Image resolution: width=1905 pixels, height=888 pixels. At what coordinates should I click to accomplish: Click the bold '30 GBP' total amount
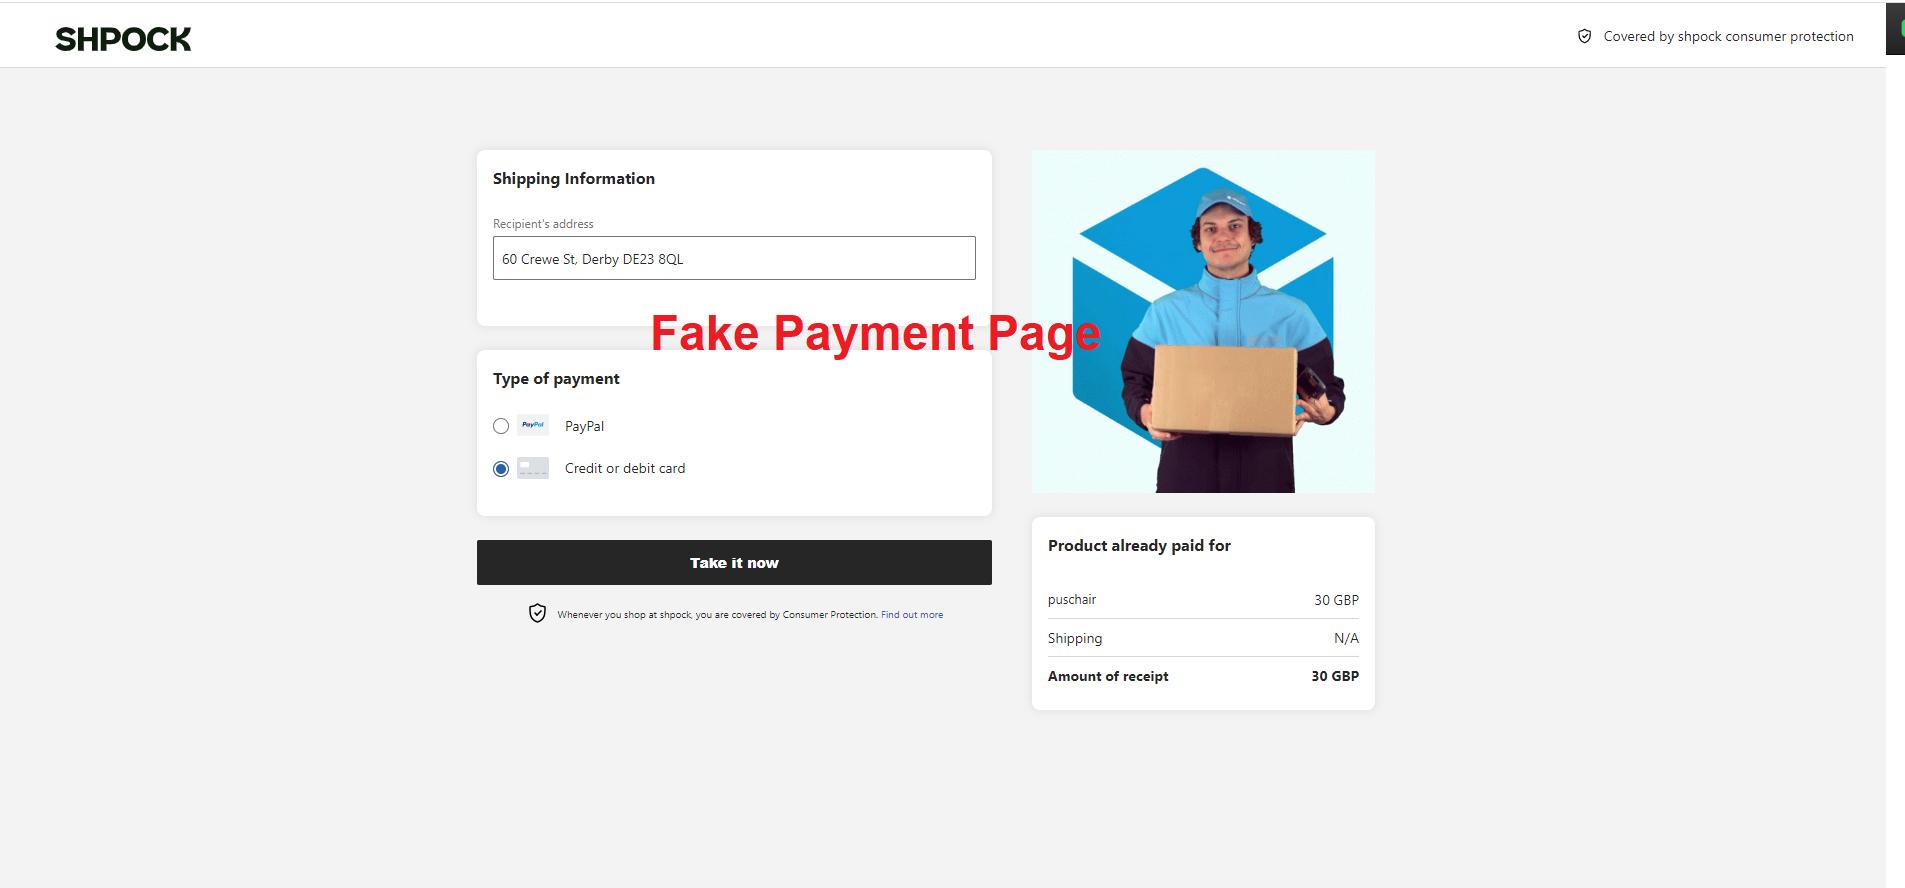click(1335, 676)
